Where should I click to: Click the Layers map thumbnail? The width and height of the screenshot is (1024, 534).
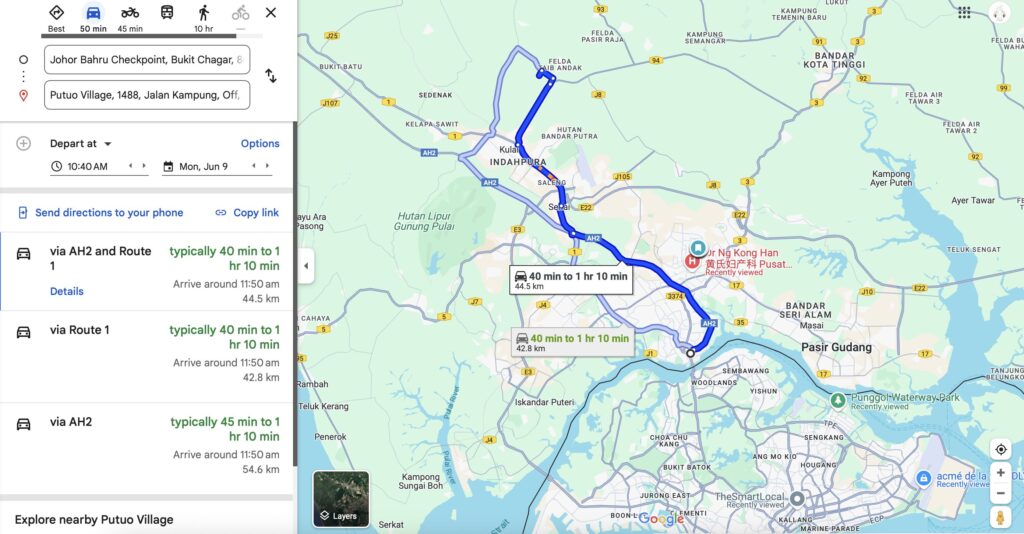(x=341, y=499)
